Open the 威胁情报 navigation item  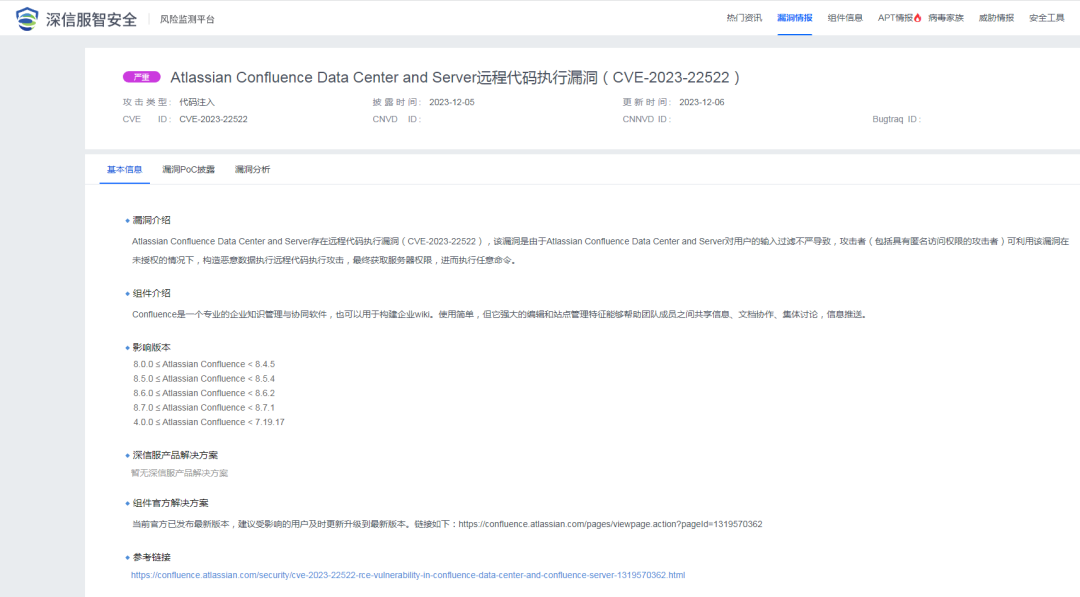coord(996,18)
